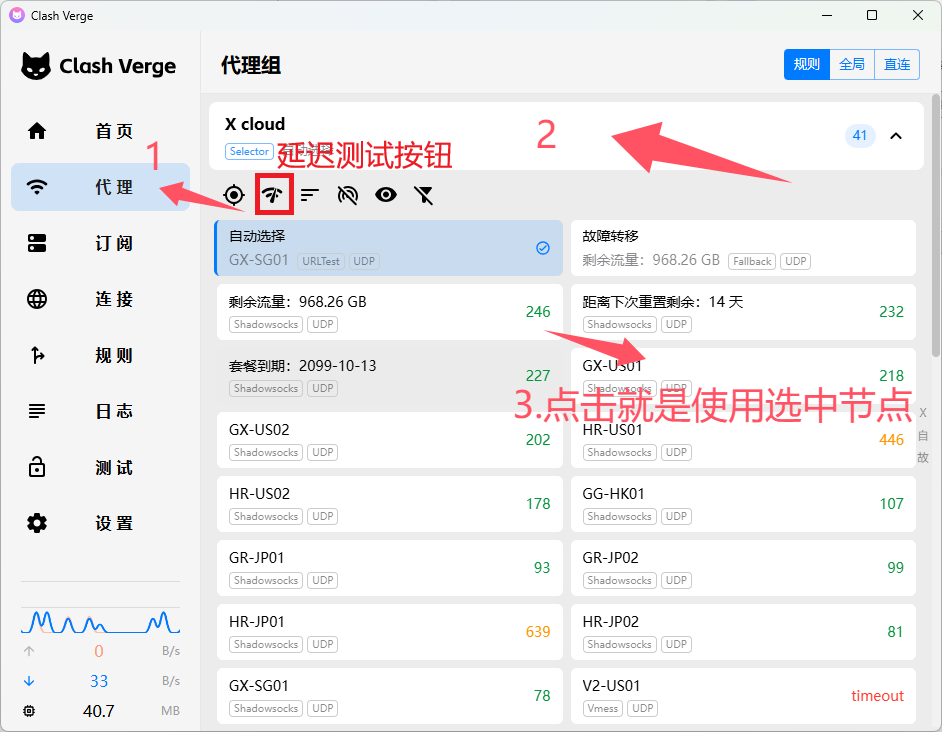942x732 pixels.
Task: Retest the timeout status of V2-US01
Action: (877, 696)
